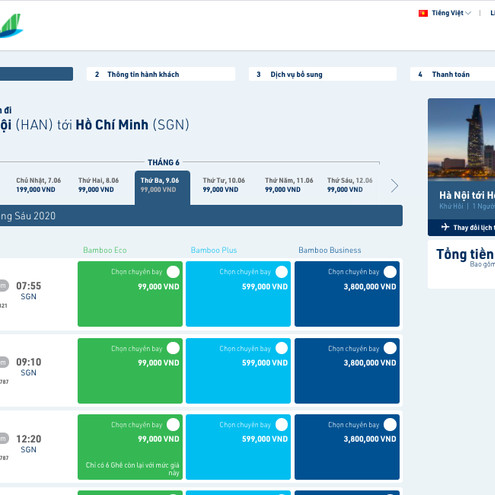
Task: Select Bamboo Plus radio for 09:10 flight
Action: (x=282, y=348)
